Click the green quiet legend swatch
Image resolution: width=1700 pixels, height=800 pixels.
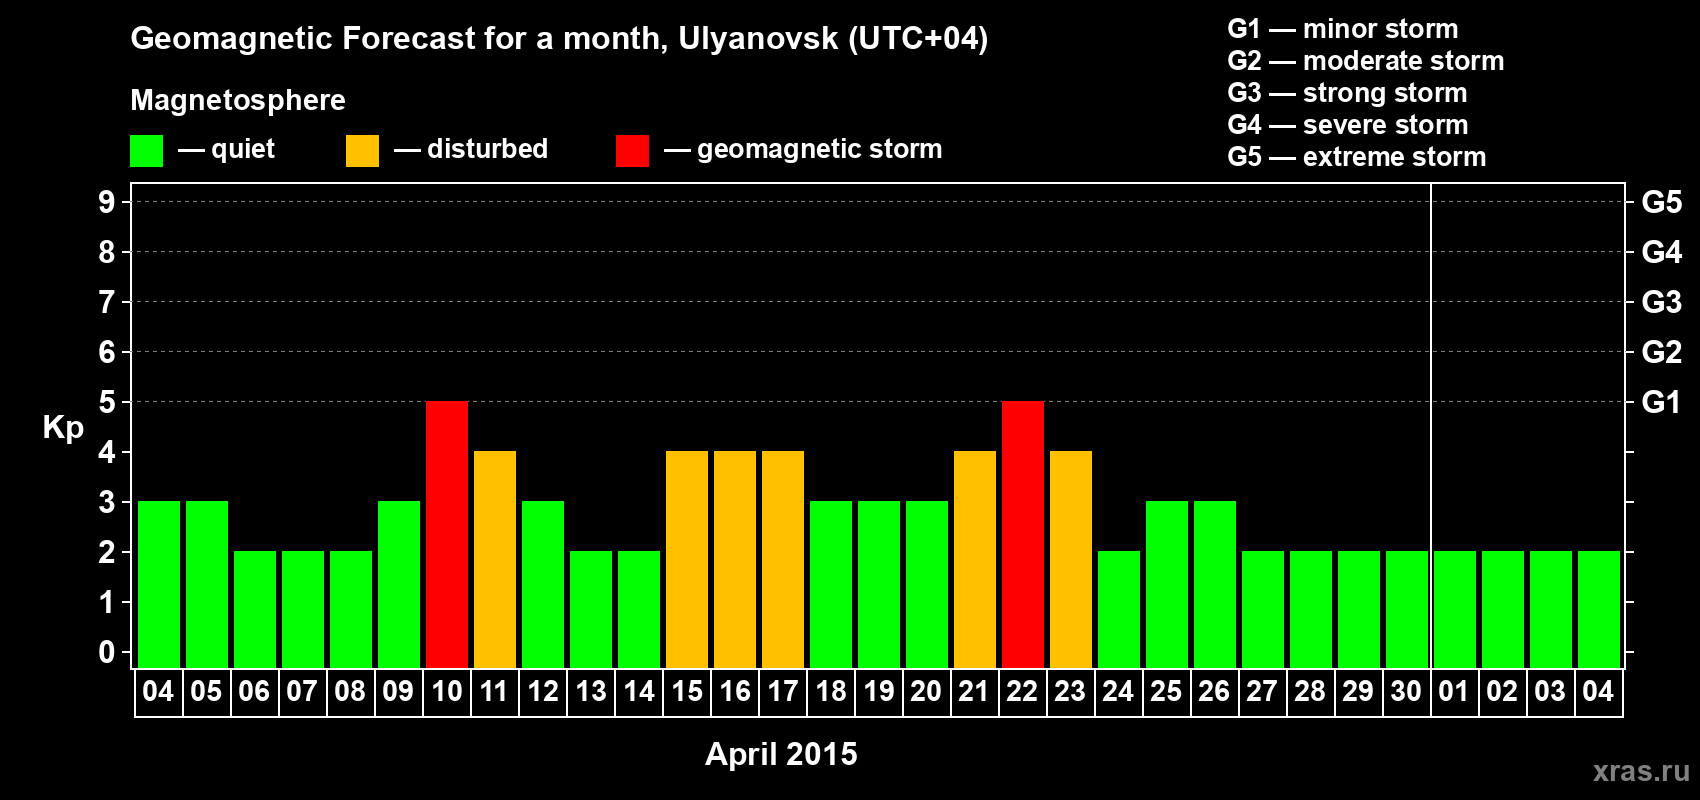coord(147,151)
